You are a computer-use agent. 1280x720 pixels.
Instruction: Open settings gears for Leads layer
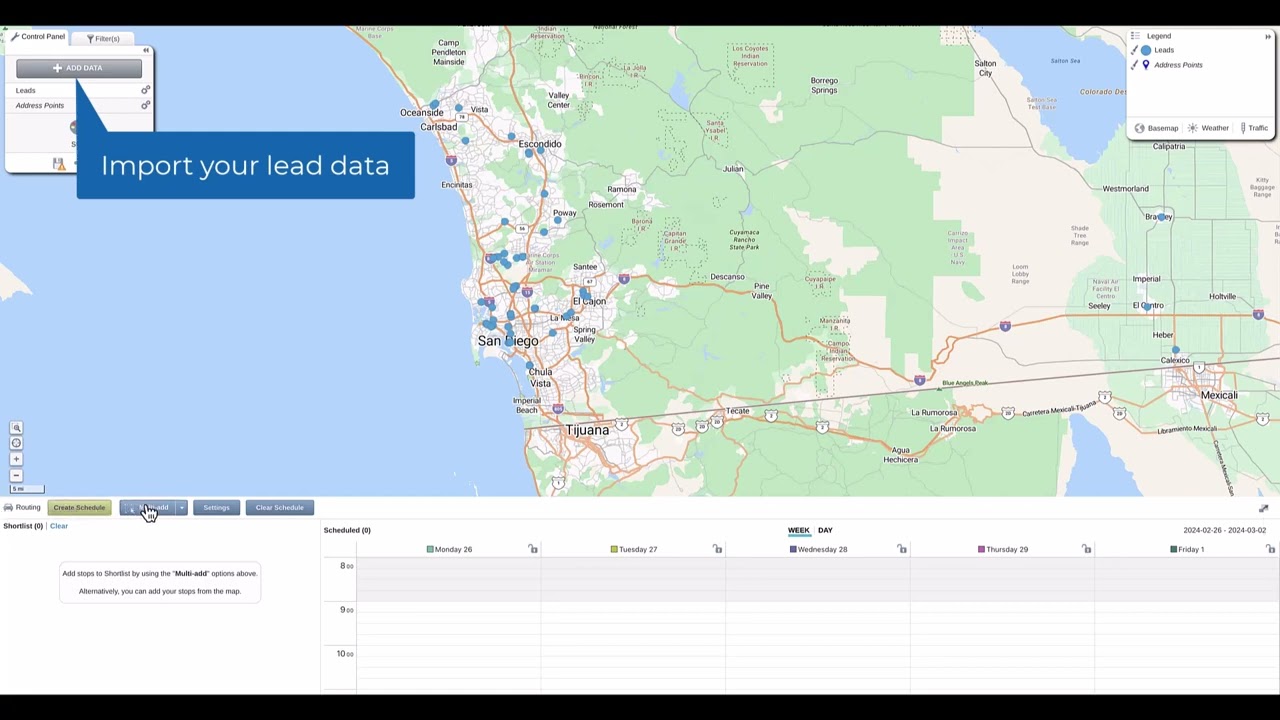tap(145, 90)
